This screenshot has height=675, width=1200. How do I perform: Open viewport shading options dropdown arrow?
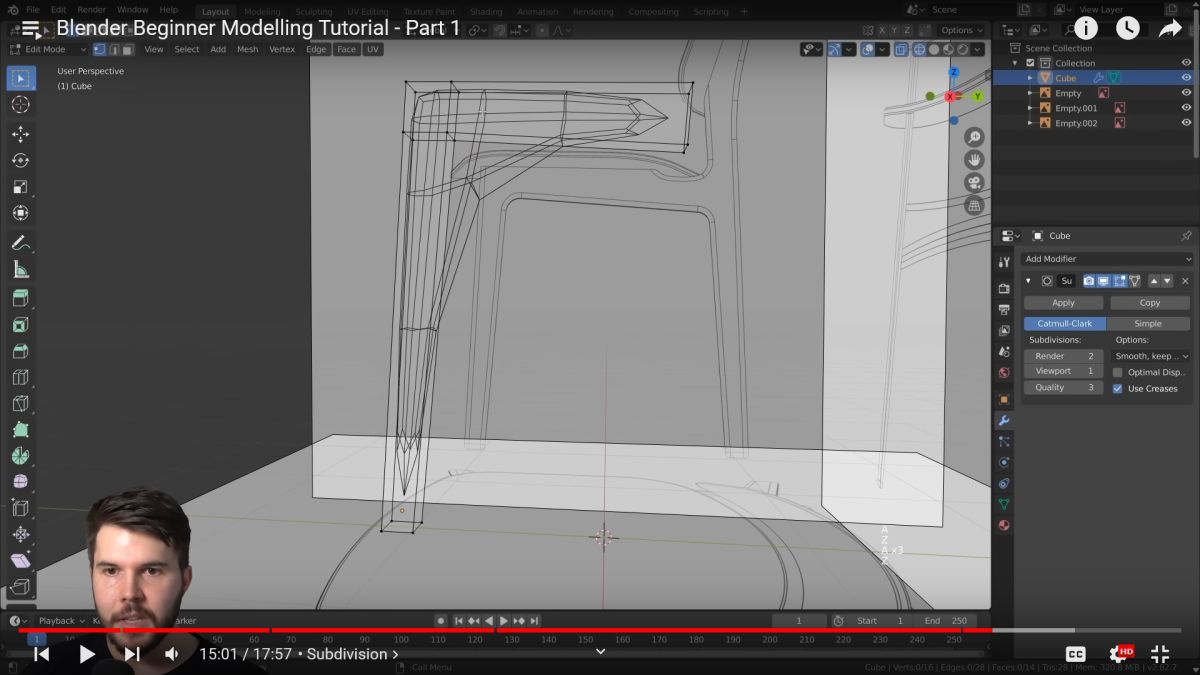click(x=975, y=49)
